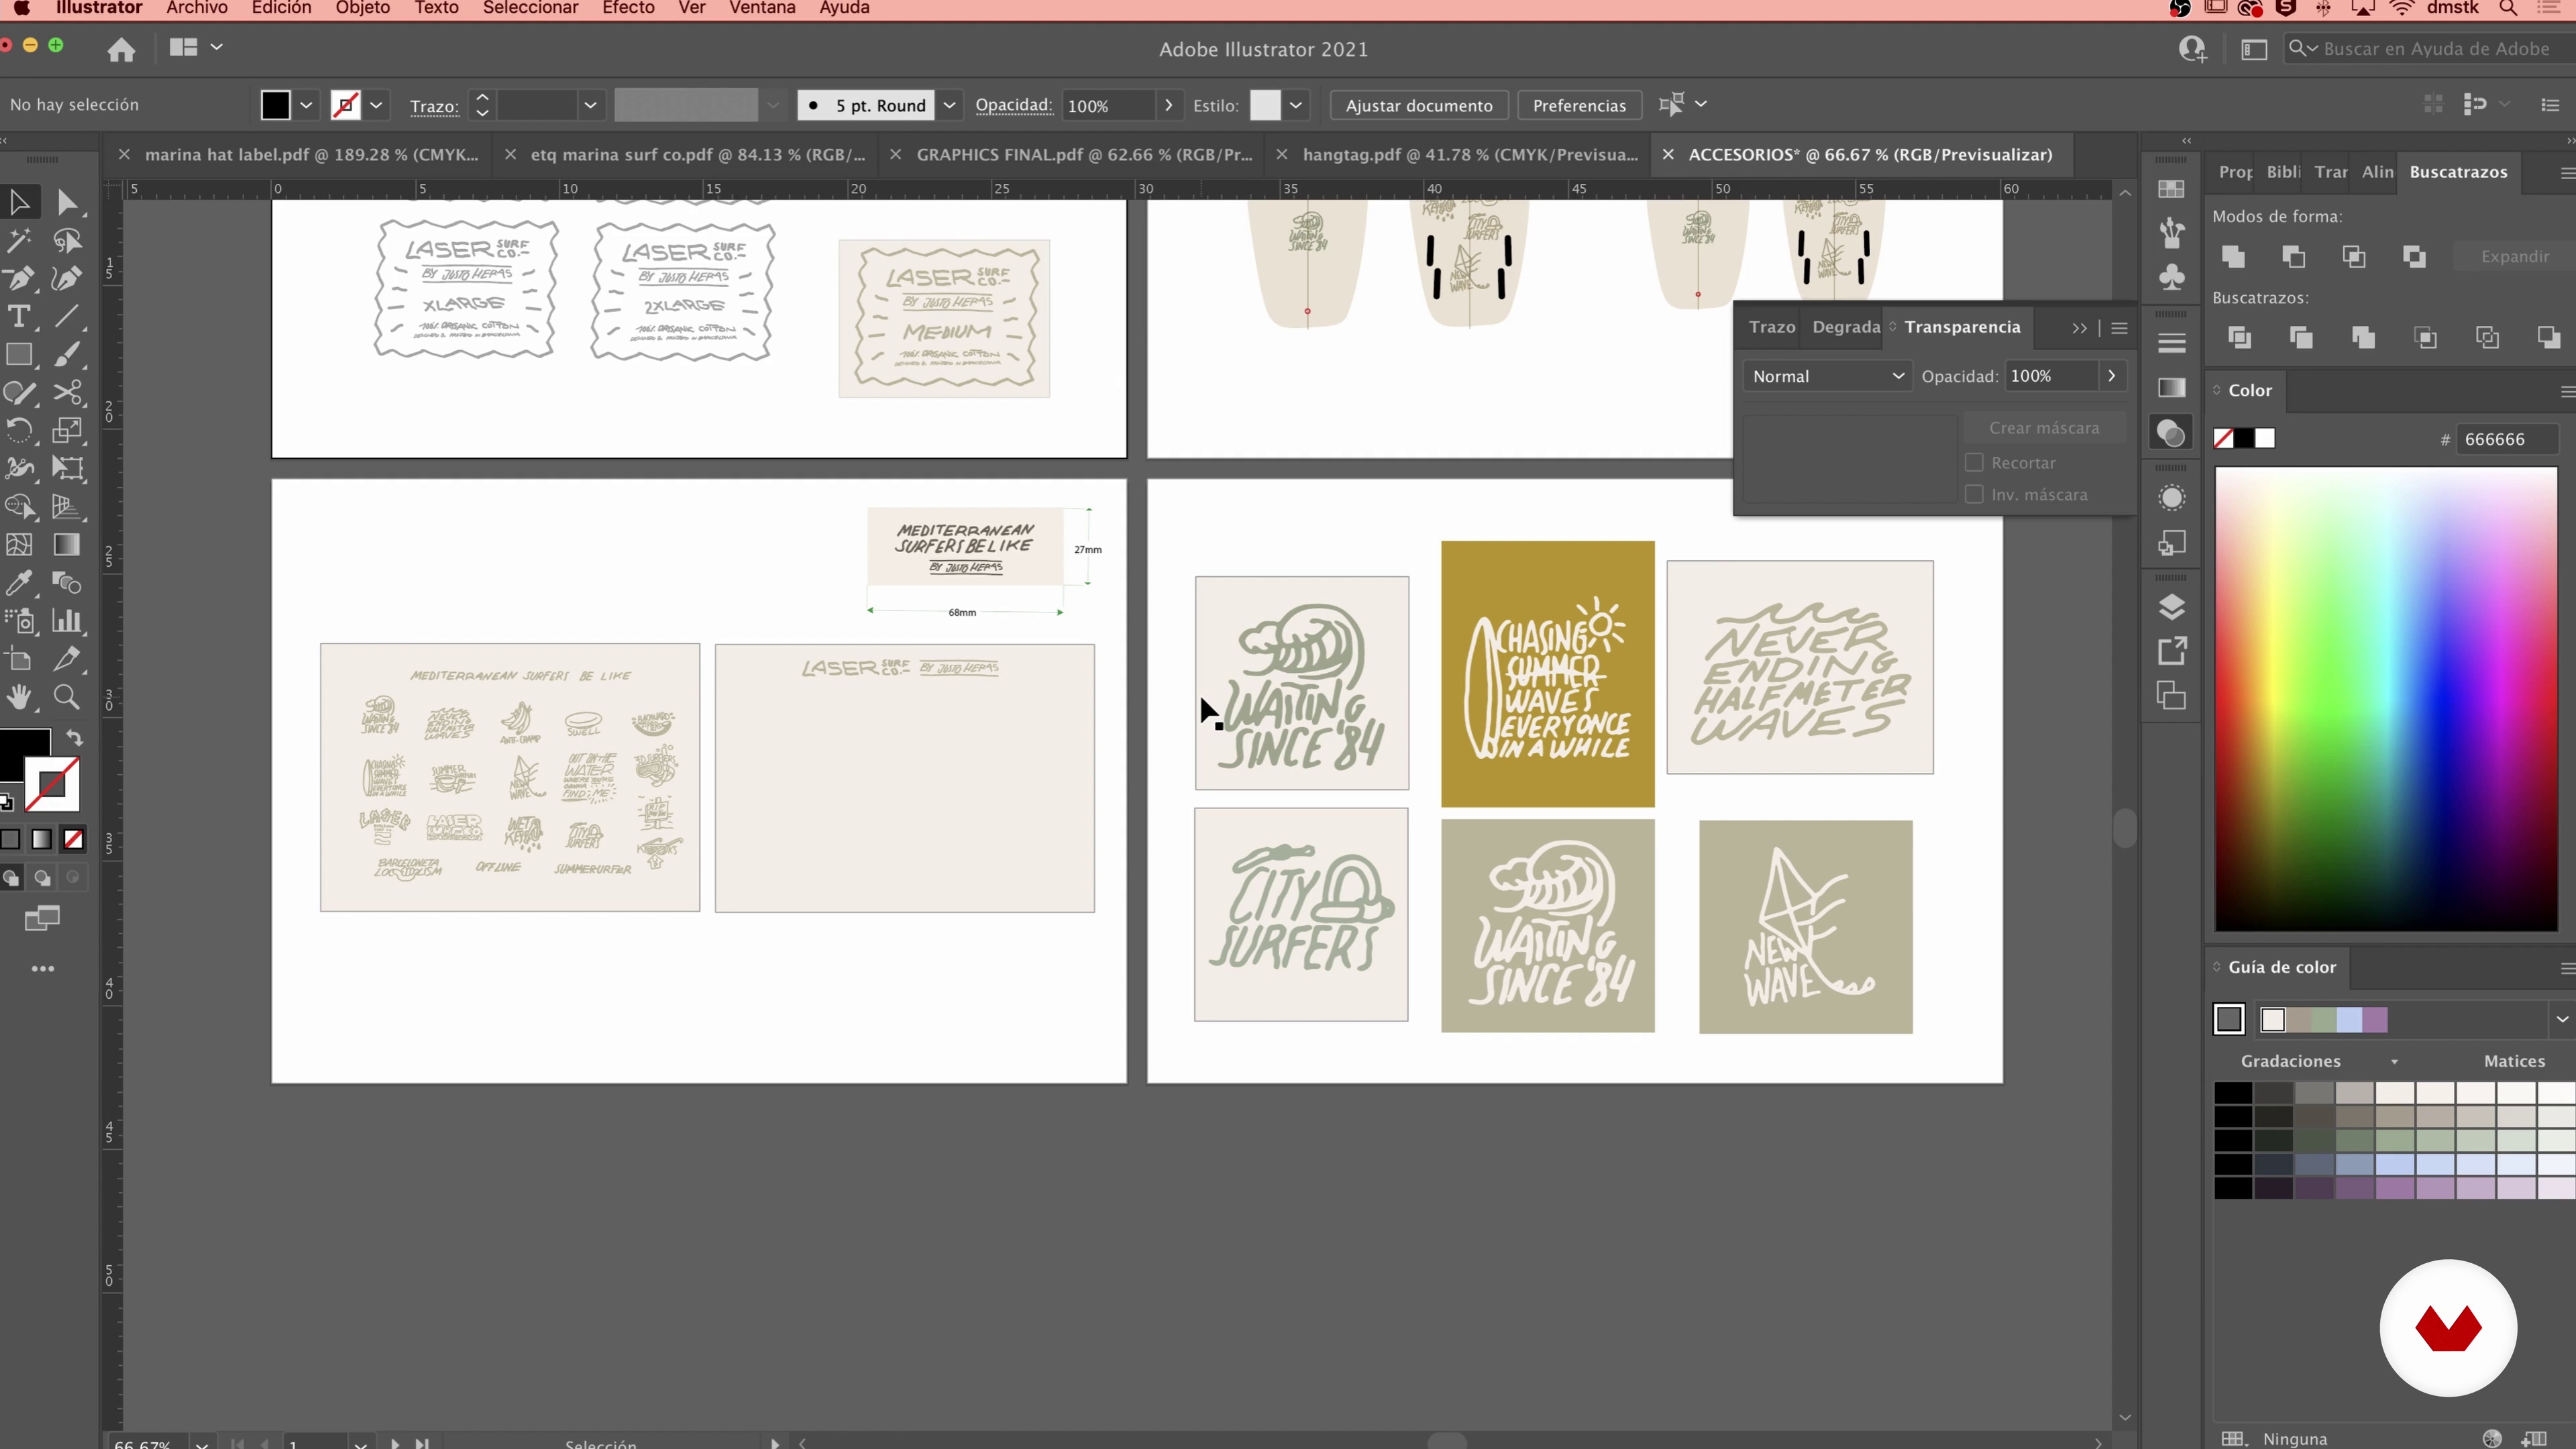
Task: Select the Eyedropper tool
Action: tap(19, 583)
